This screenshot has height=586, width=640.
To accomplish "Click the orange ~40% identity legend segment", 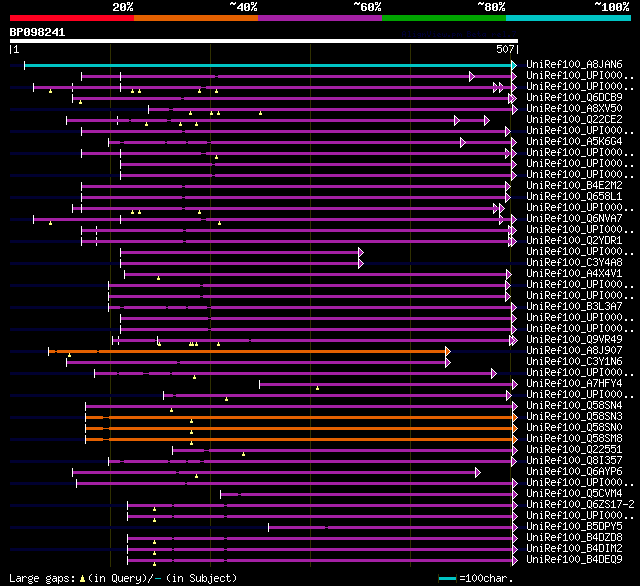I will (196, 18).
